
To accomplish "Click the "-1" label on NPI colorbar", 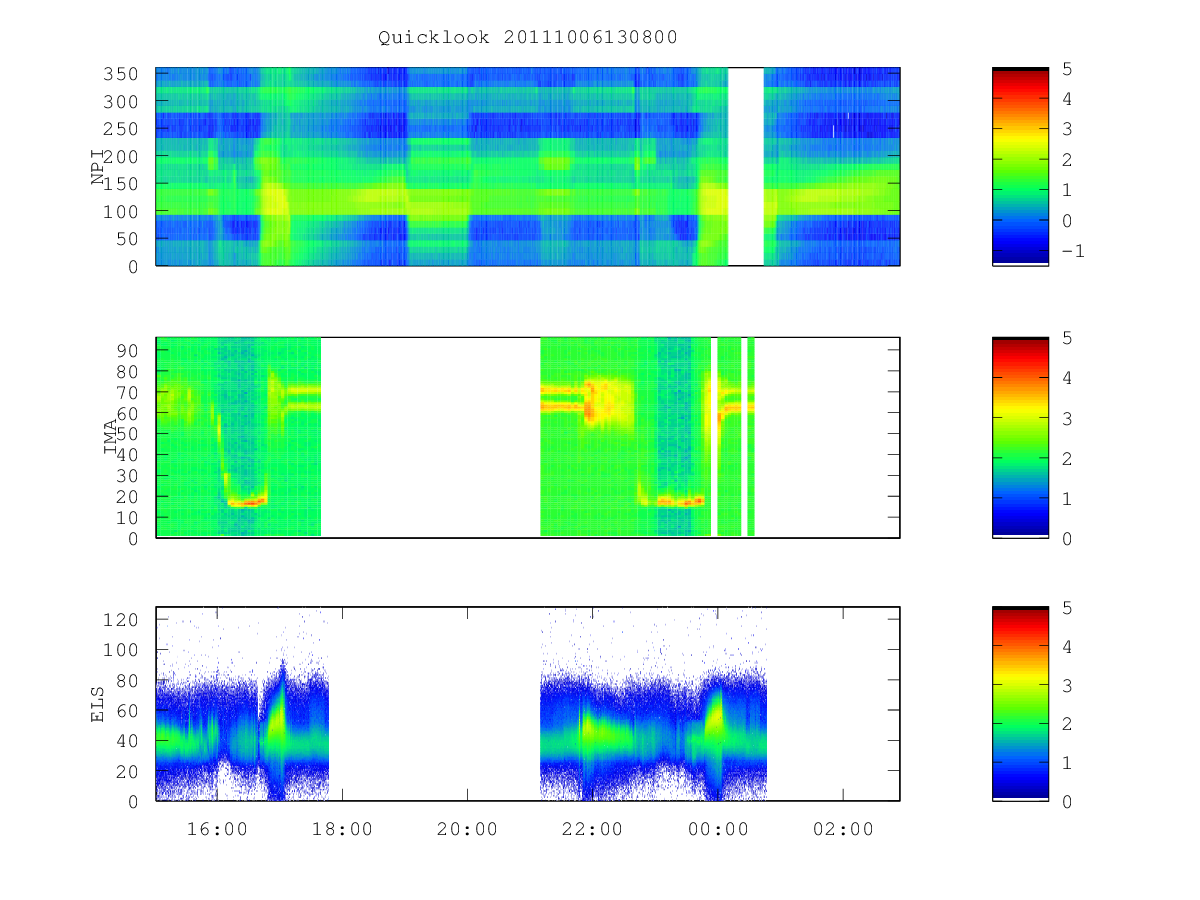I will pyautogui.click(x=1071, y=251).
